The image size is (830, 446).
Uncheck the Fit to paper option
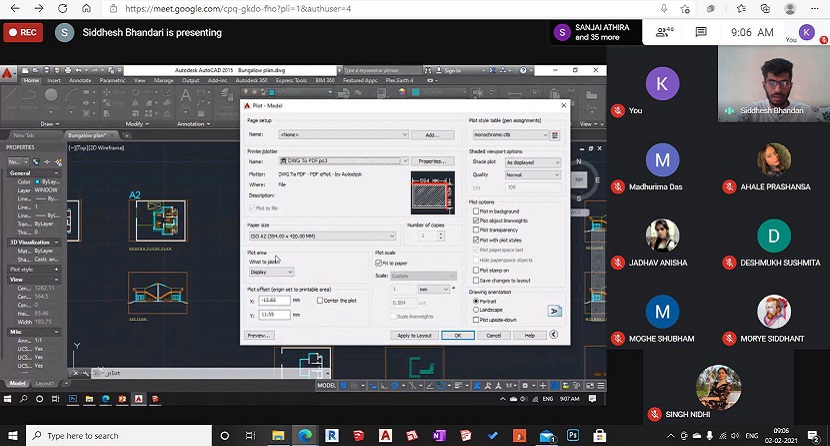[x=378, y=263]
